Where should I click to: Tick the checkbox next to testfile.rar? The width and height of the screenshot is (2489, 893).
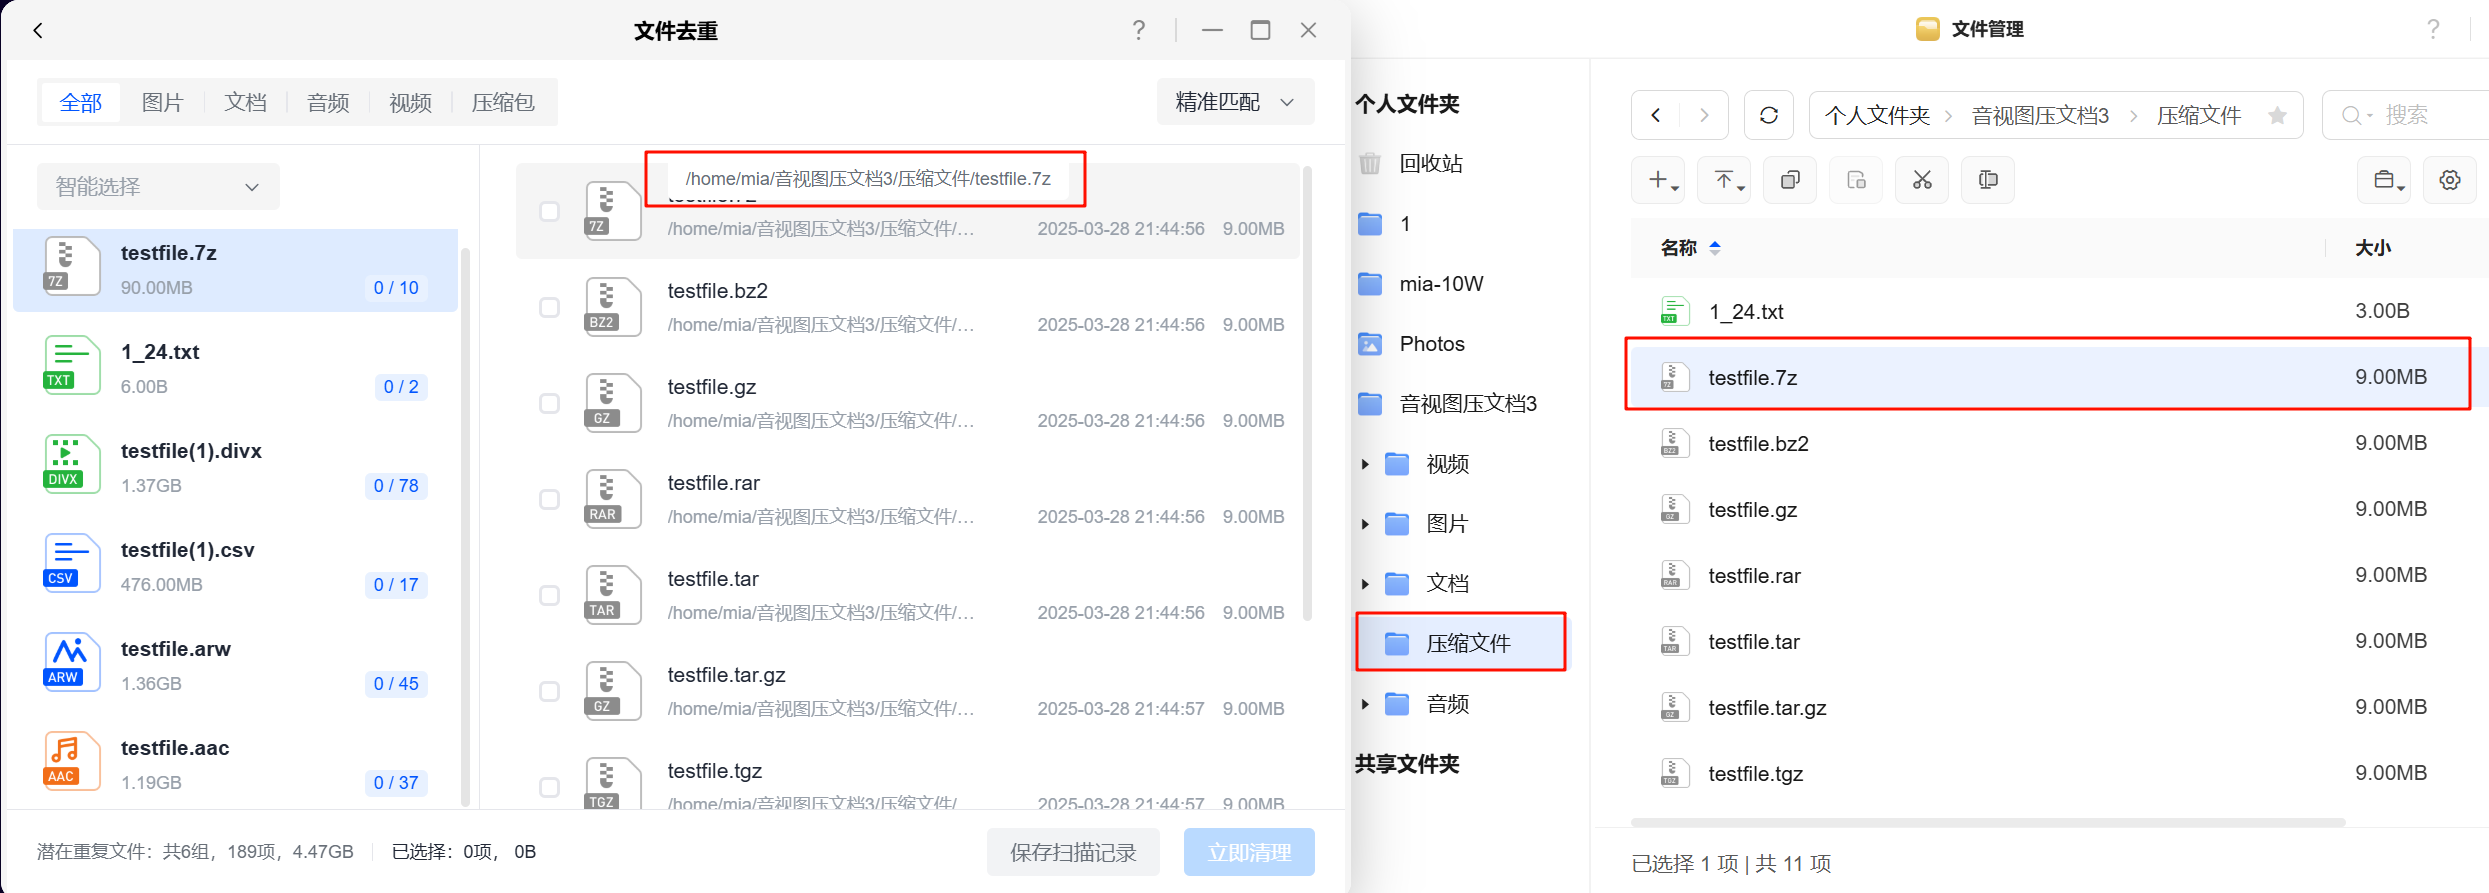549,499
